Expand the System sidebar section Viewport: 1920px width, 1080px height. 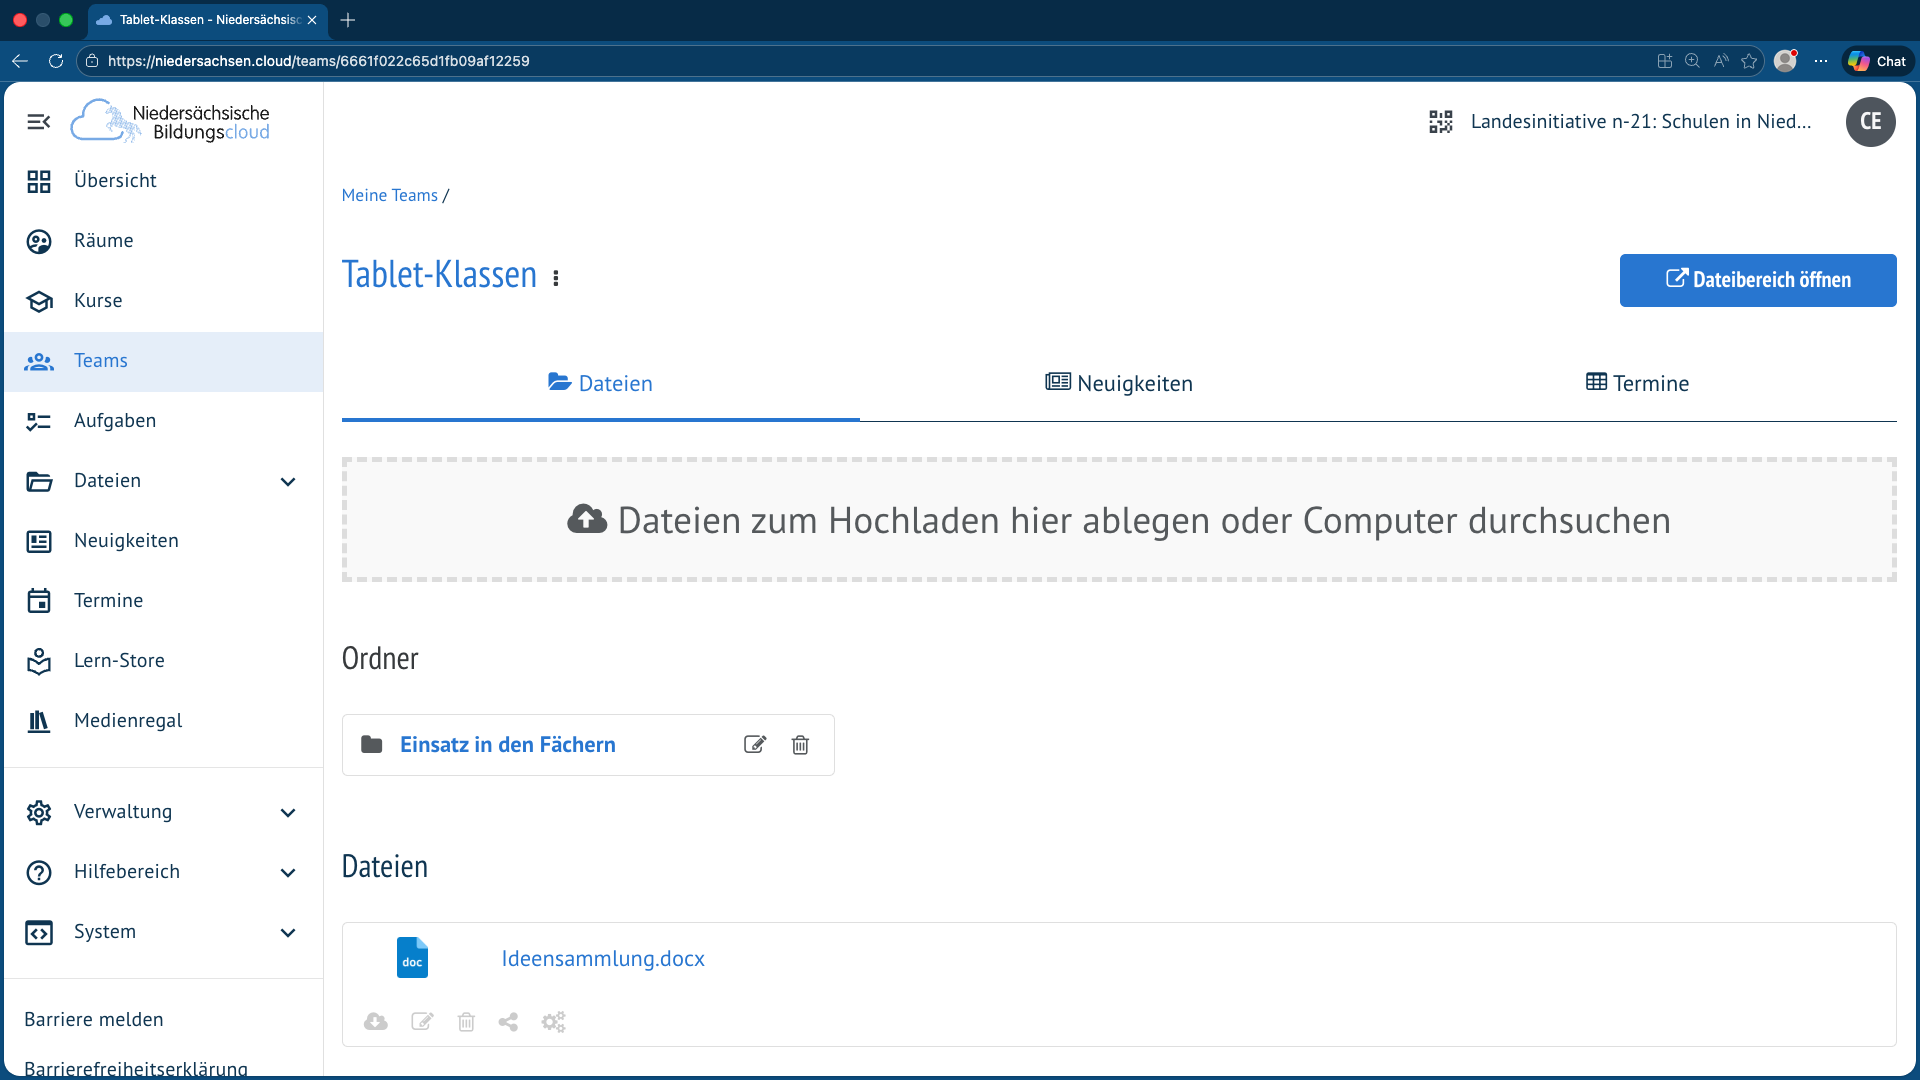tap(288, 933)
